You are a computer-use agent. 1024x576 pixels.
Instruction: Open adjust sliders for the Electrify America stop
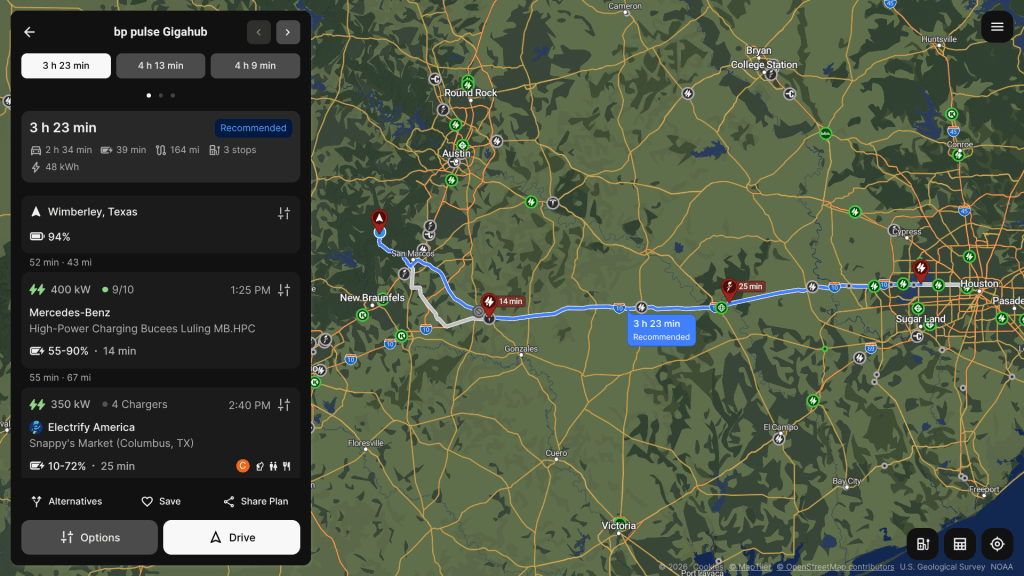(283, 405)
